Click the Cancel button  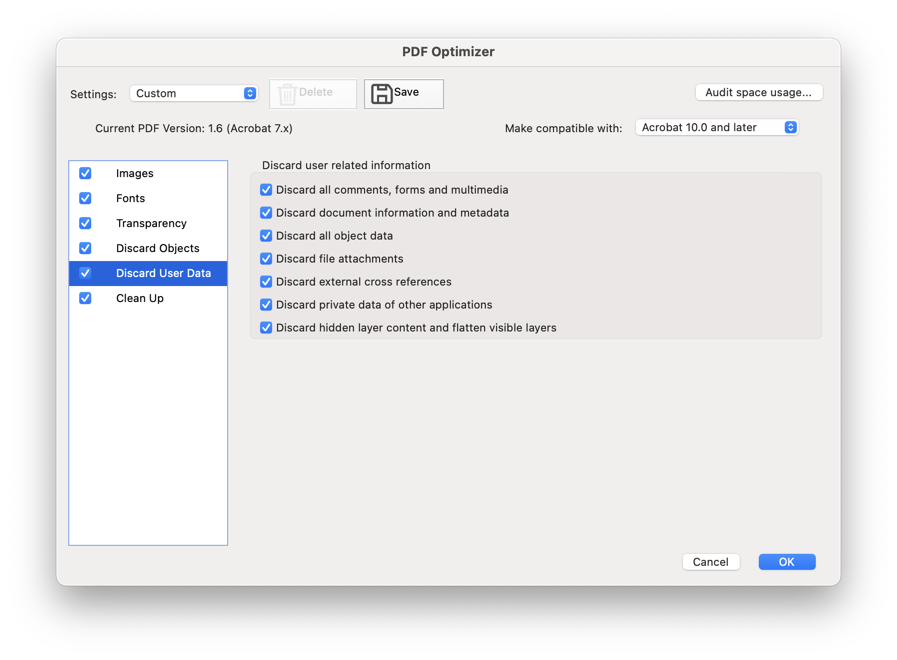(x=711, y=562)
